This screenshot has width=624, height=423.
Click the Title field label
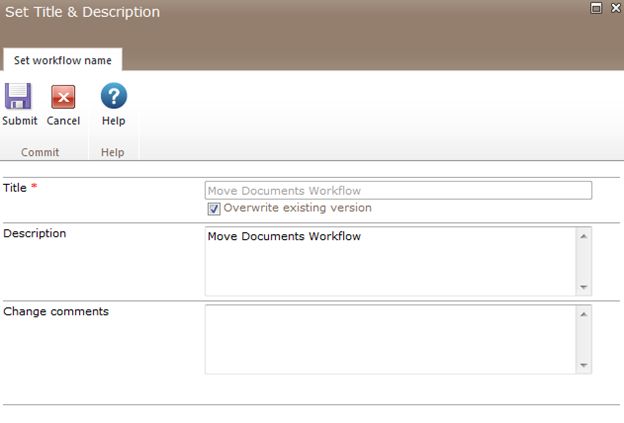click(15, 187)
